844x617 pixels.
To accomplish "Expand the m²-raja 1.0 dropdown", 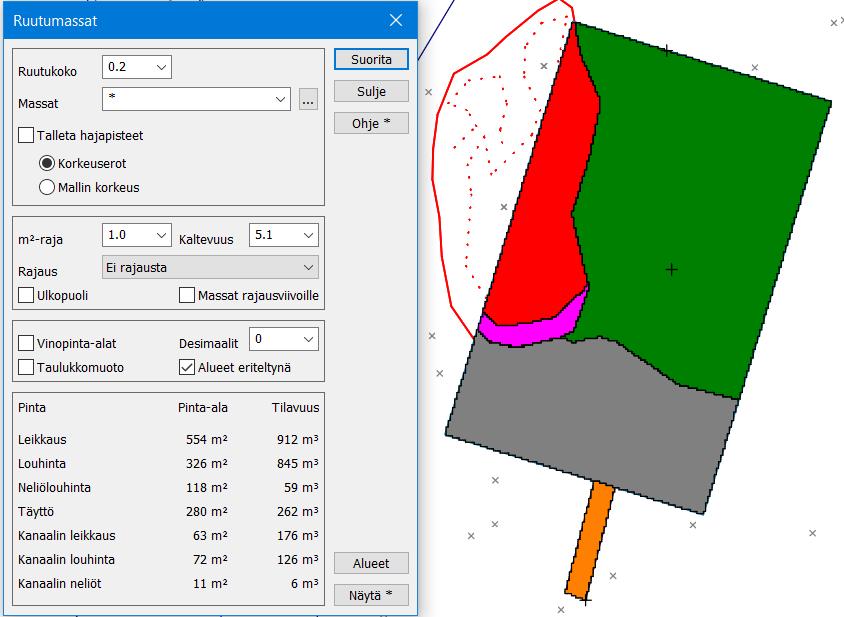I will click(x=161, y=235).
